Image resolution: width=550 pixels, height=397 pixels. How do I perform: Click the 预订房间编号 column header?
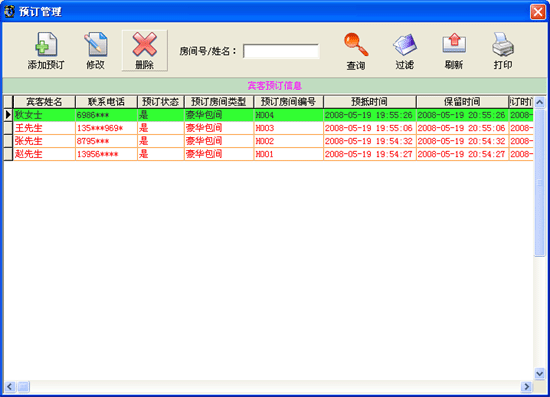[x=288, y=102]
